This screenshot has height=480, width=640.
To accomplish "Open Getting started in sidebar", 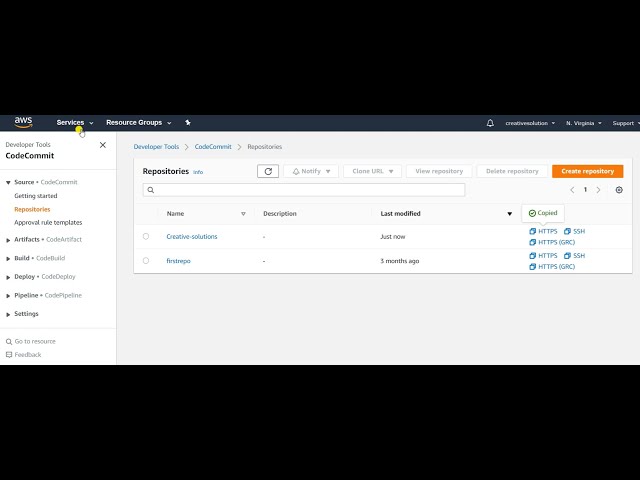I will [36, 196].
